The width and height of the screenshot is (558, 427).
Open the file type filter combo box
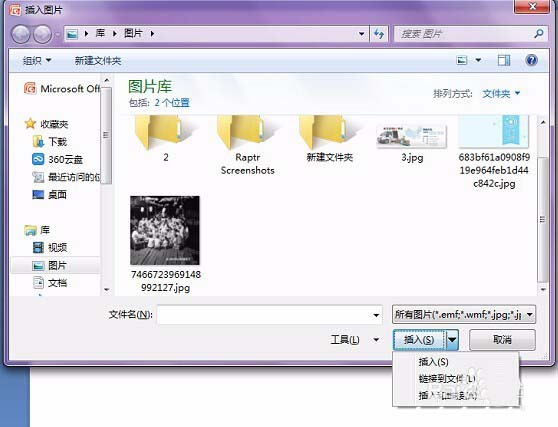coord(464,314)
